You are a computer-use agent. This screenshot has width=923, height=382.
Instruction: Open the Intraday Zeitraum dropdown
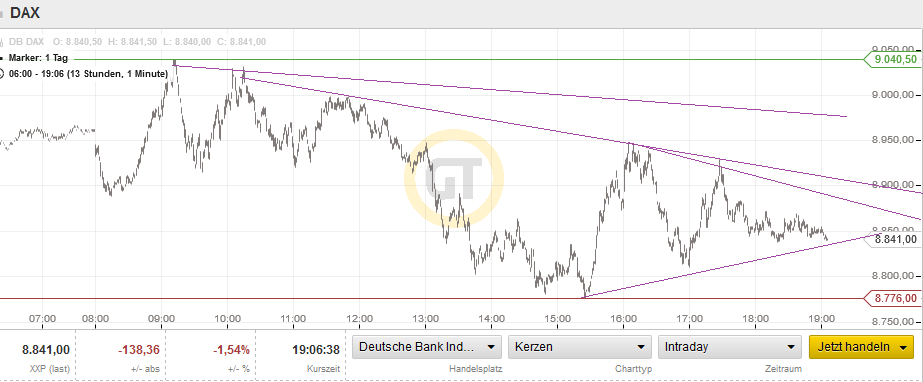coord(730,347)
